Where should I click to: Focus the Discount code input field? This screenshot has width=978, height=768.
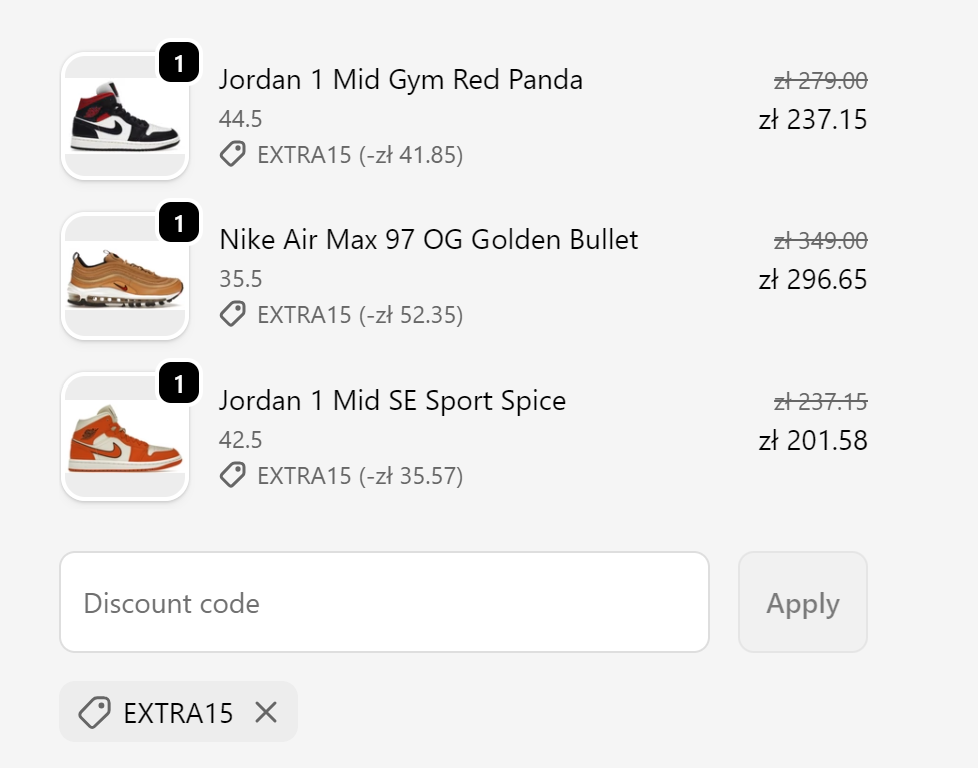(384, 602)
